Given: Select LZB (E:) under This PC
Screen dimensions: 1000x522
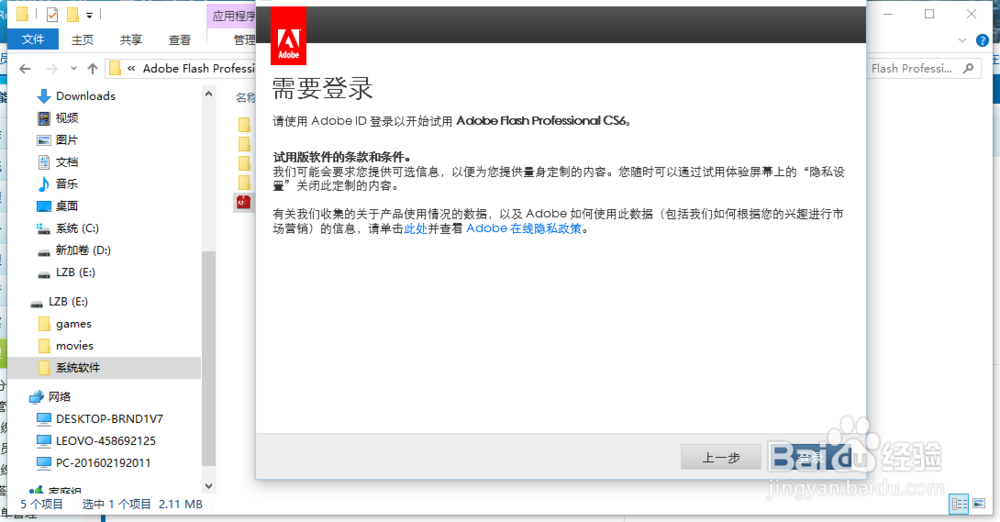Looking at the screenshot, I should [x=75, y=272].
